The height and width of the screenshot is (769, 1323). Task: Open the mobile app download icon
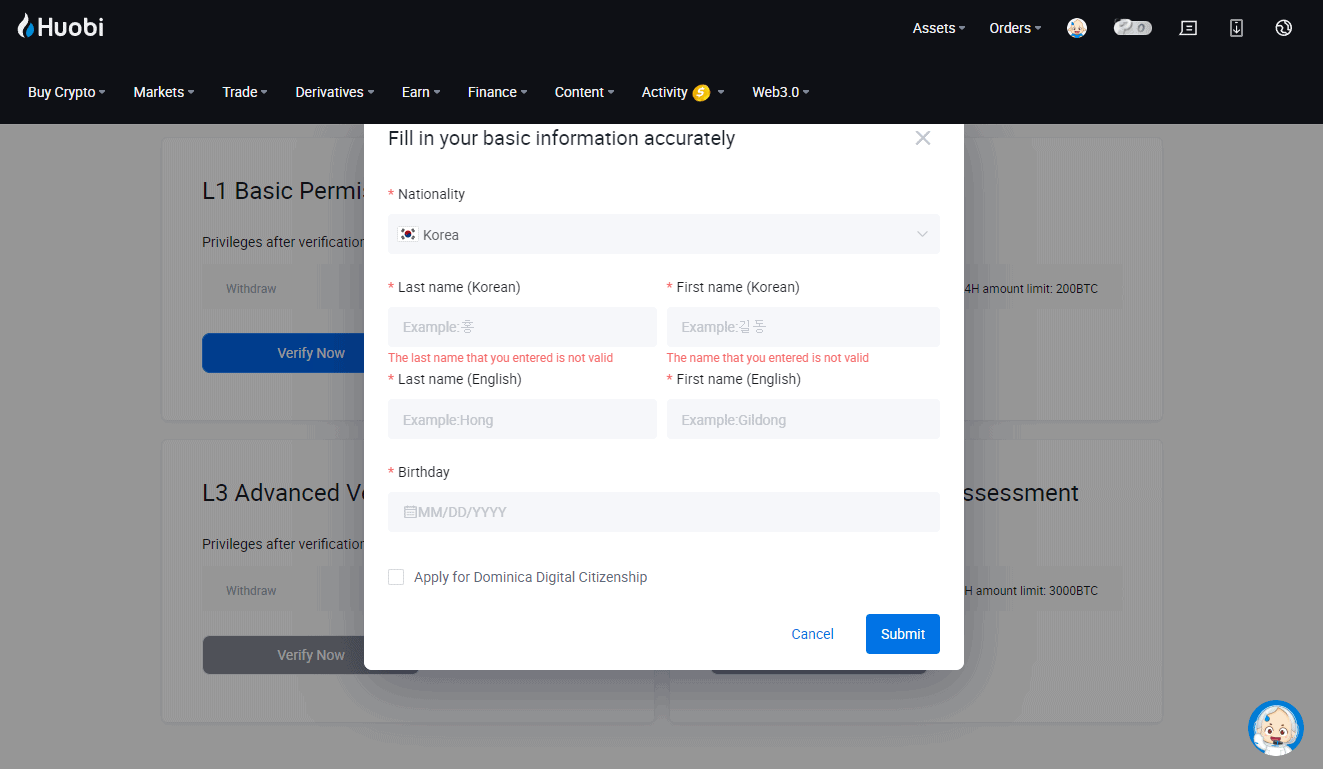coord(1236,28)
